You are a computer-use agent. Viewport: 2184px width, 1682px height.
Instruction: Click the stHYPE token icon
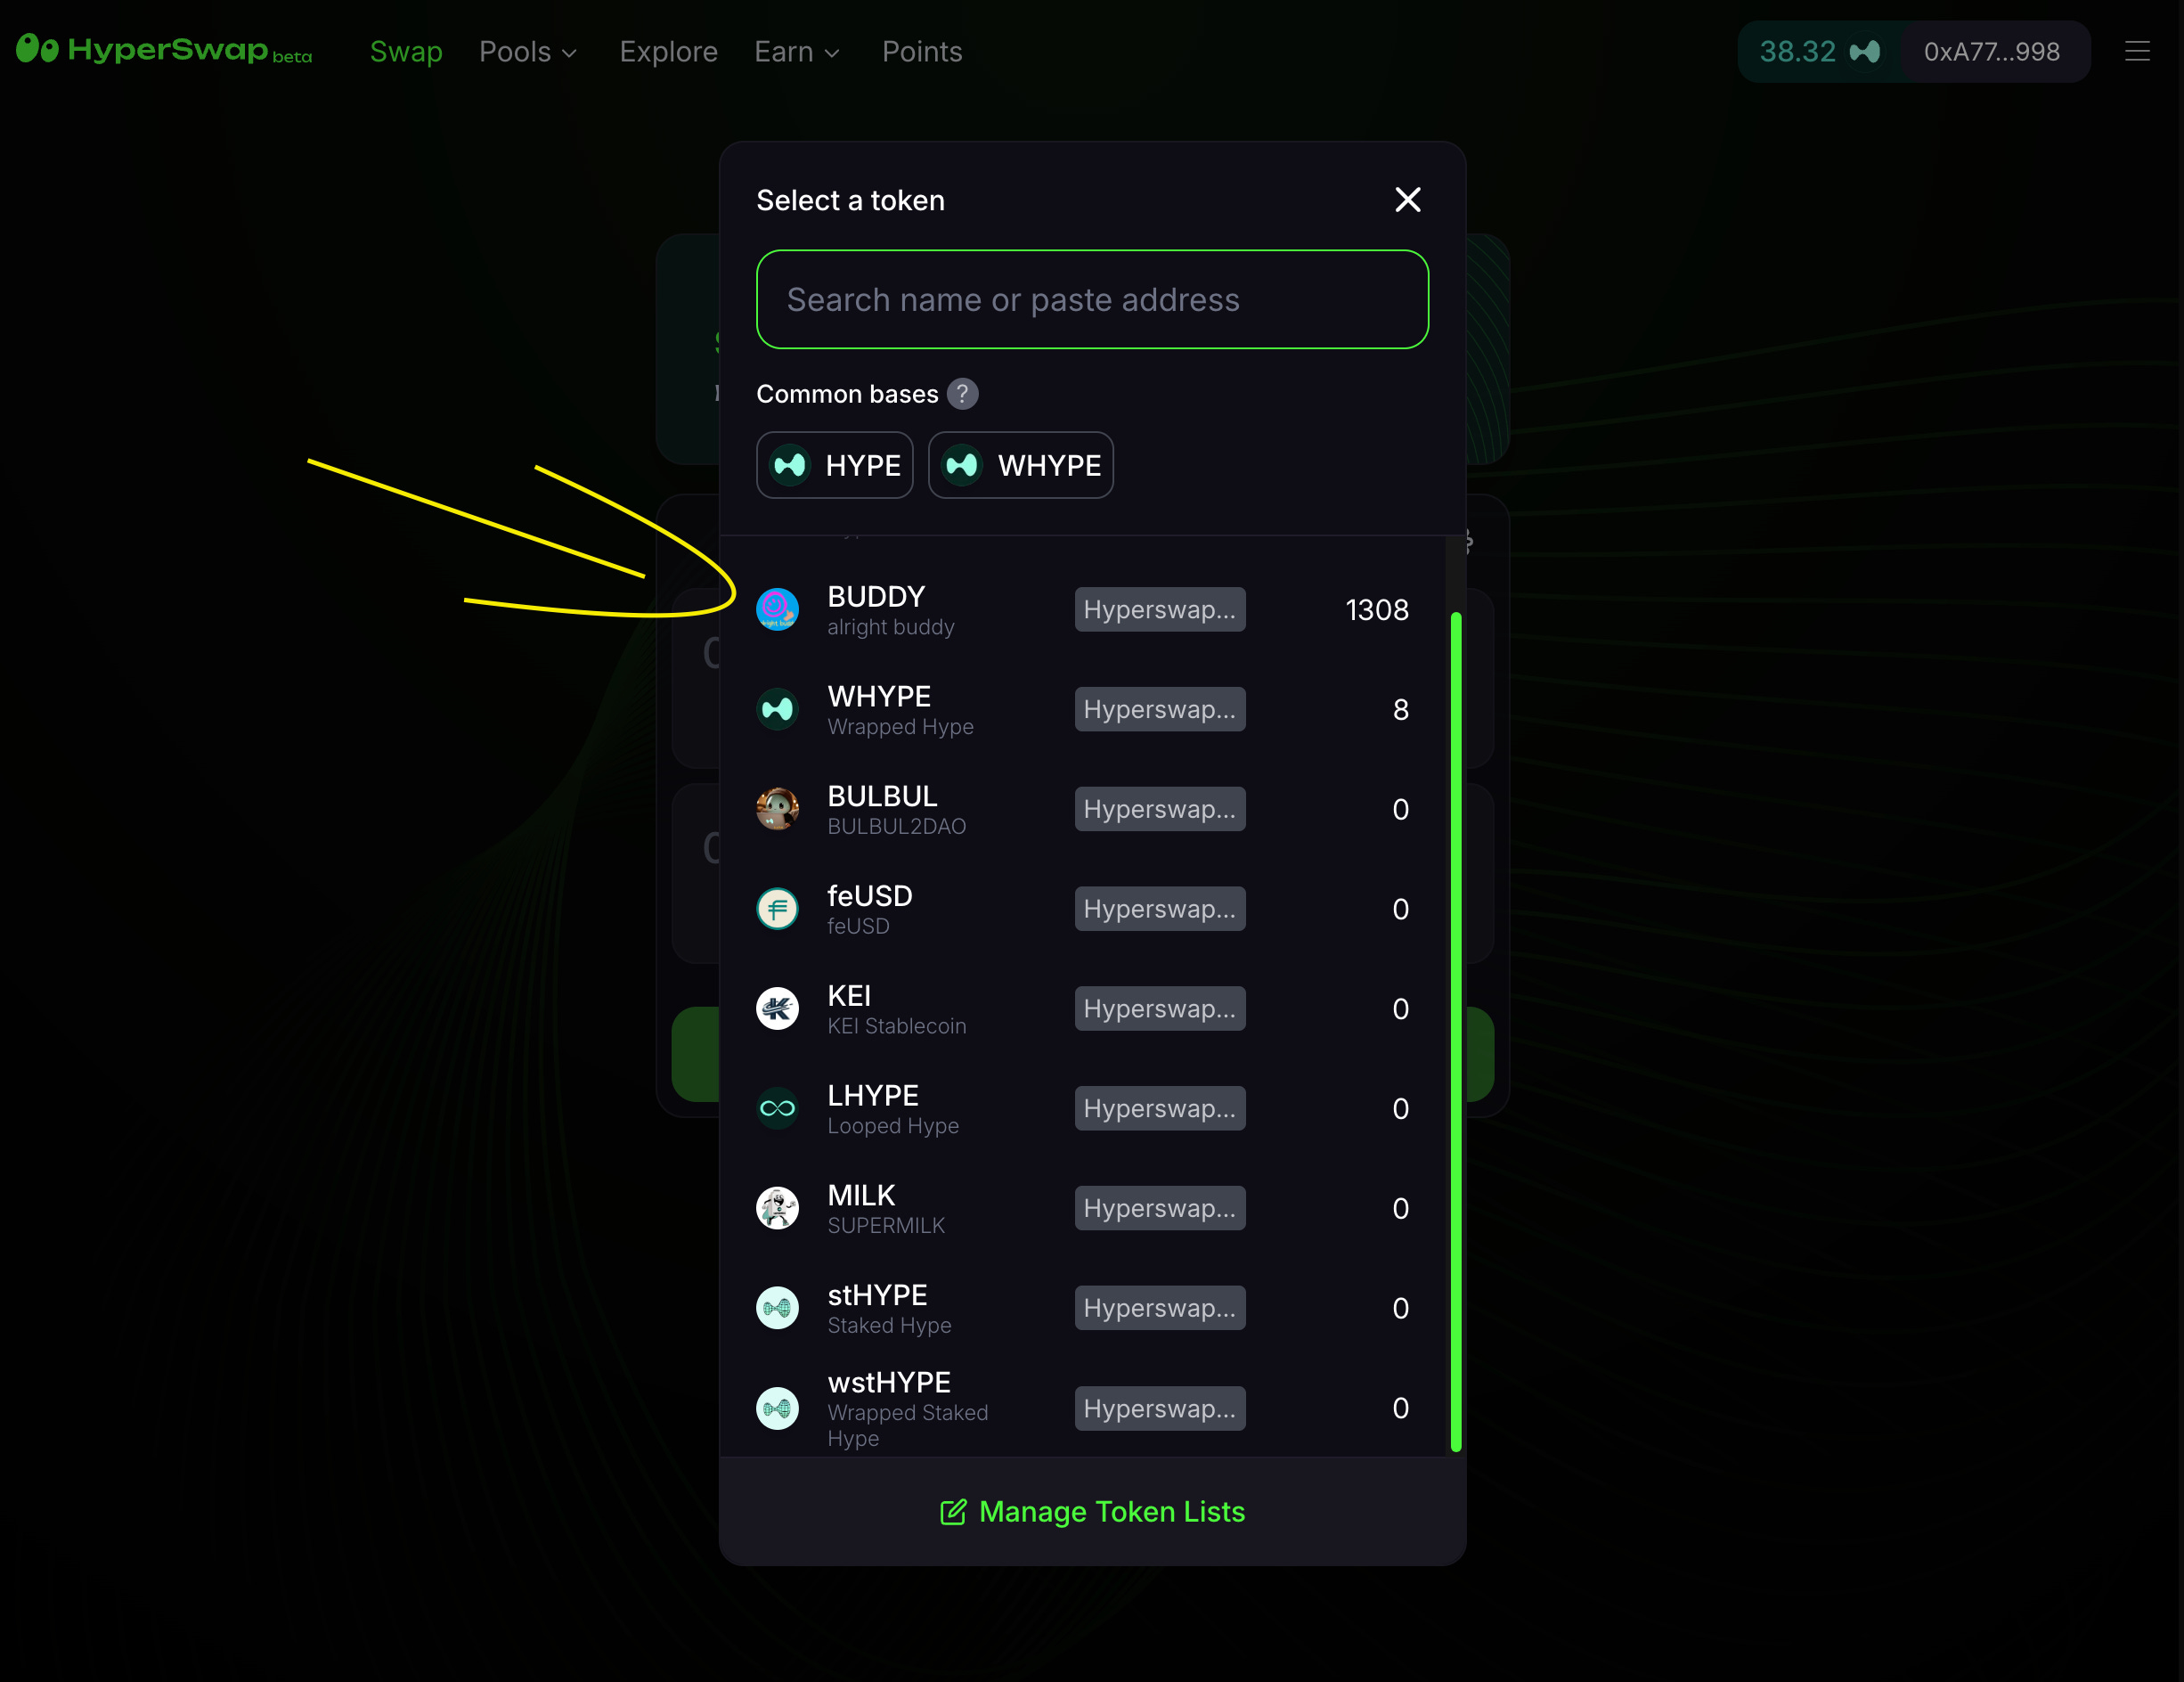pyautogui.click(x=777, y=1308)
